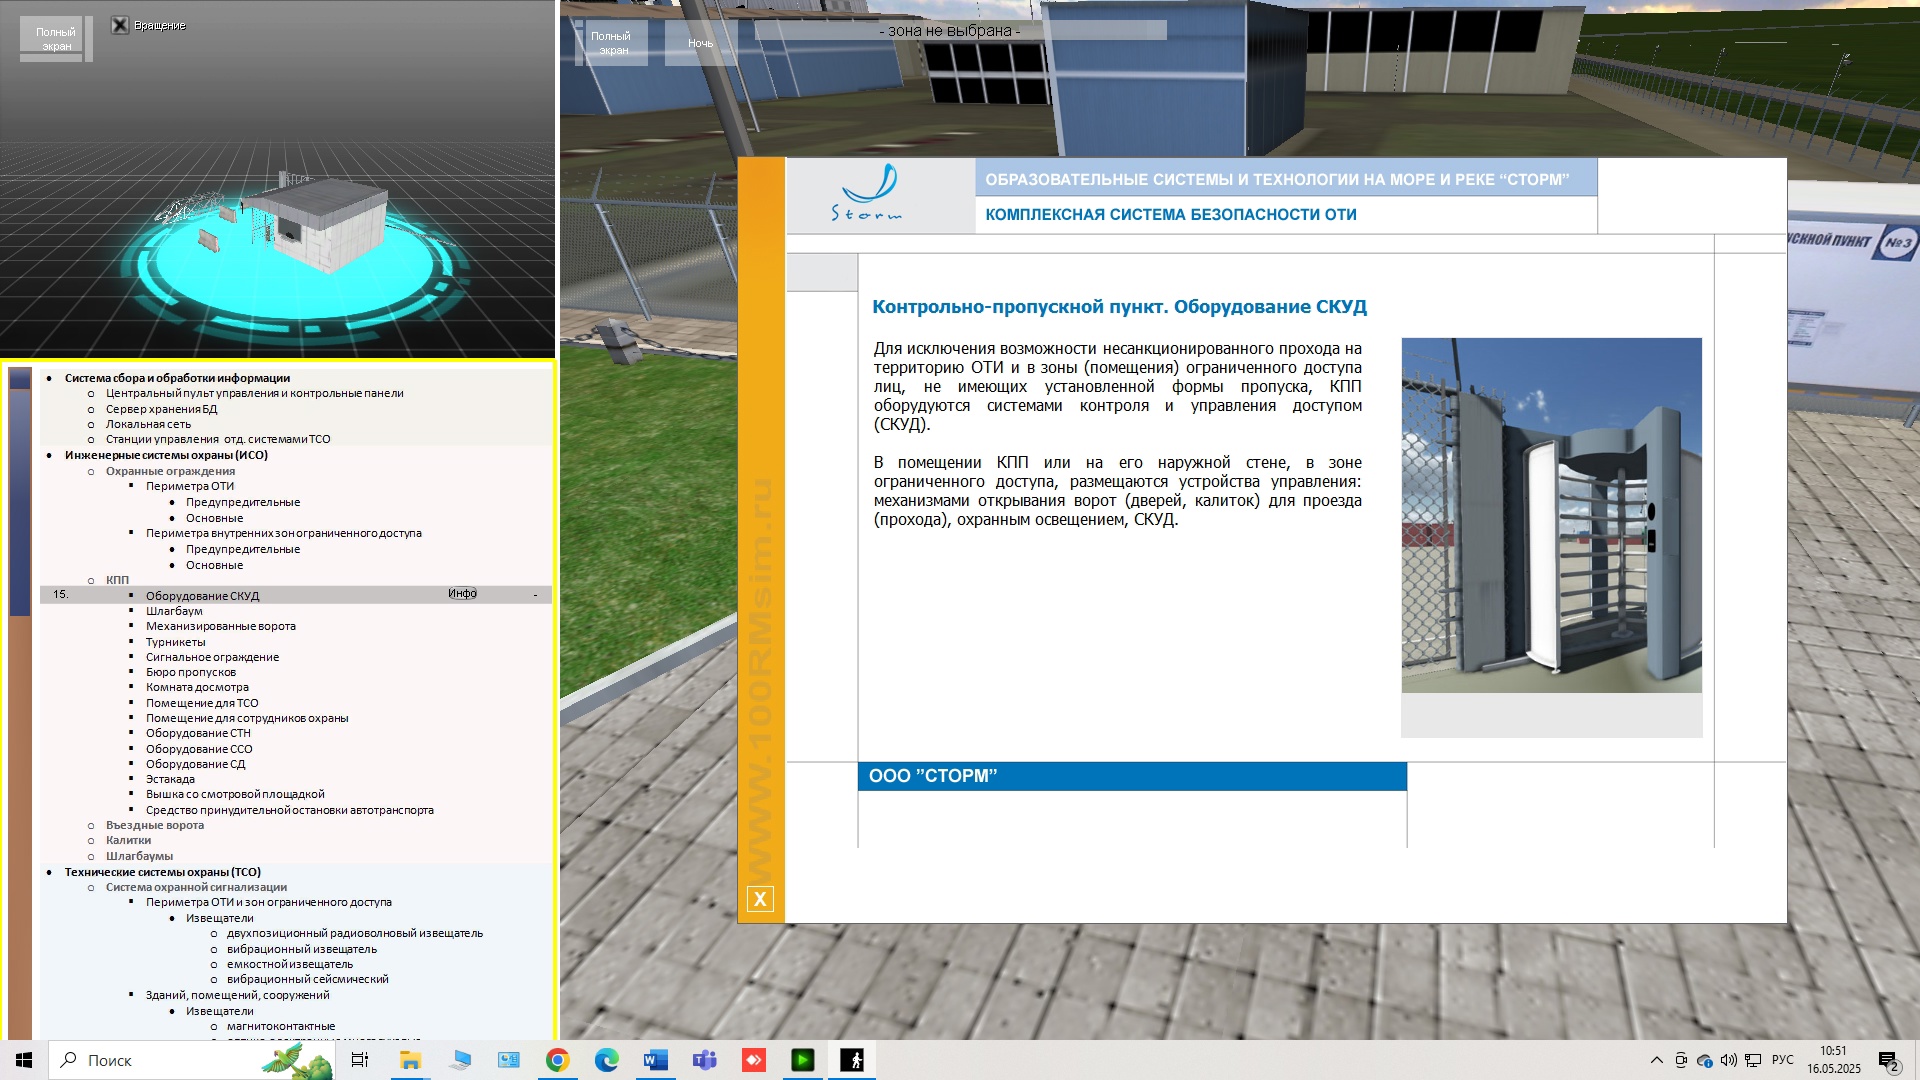
Task: Open the notification center icon
Action: [1888, 1061]
